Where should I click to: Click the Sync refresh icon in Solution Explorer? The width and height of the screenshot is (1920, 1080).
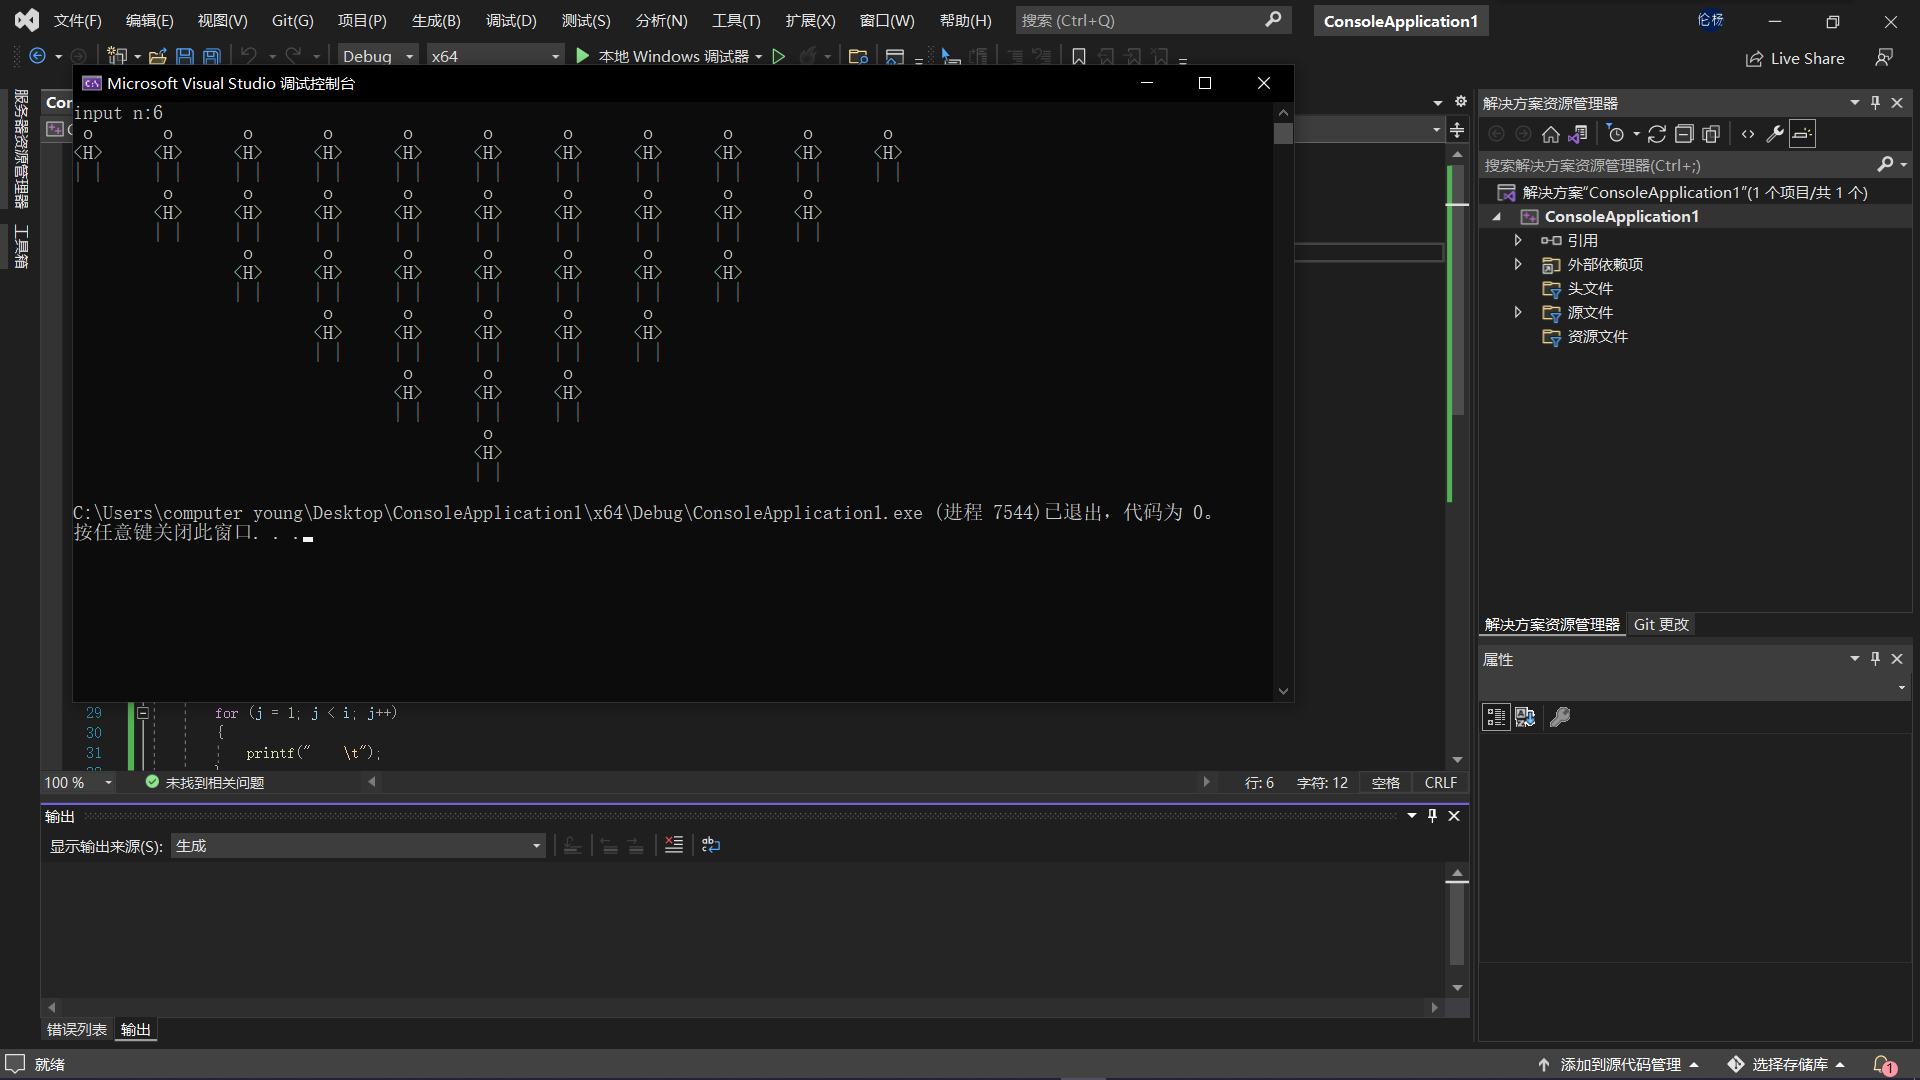click(x=1657, y=134)
